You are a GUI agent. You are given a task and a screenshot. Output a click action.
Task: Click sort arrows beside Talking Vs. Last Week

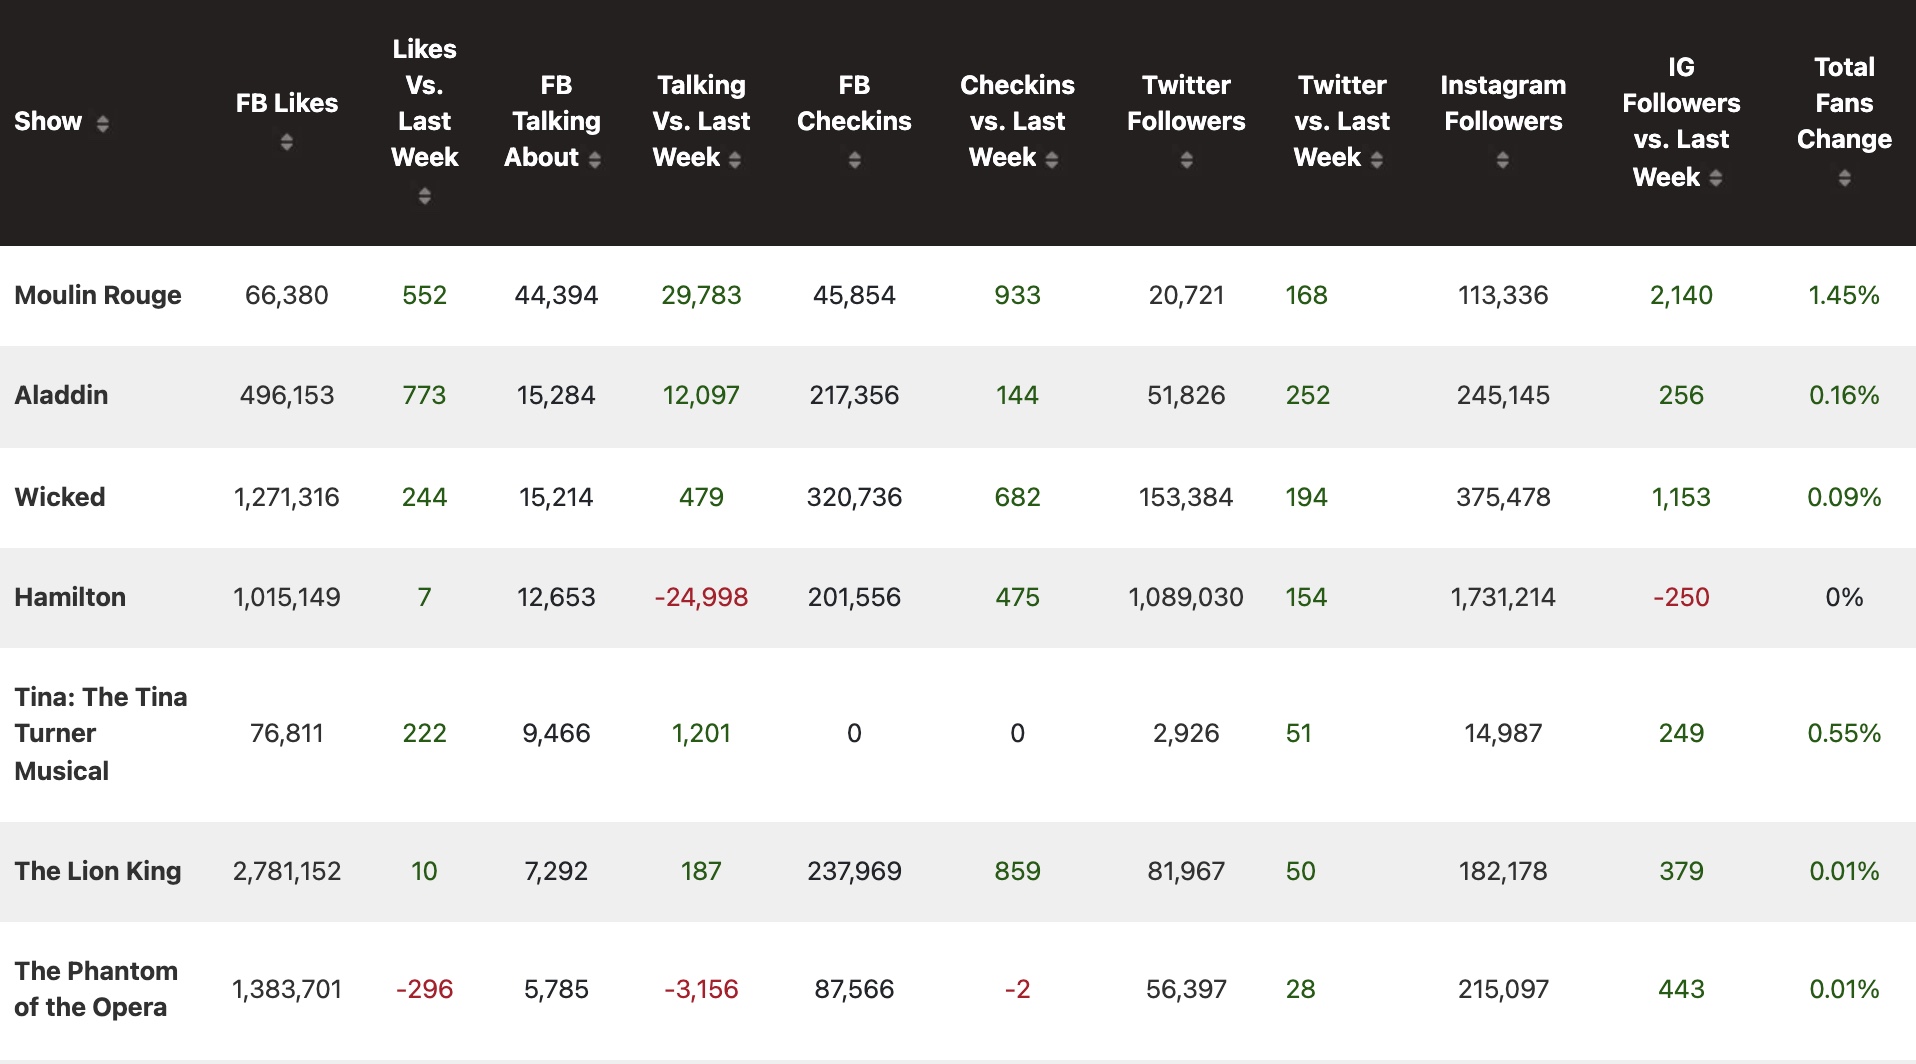point(735,159)
